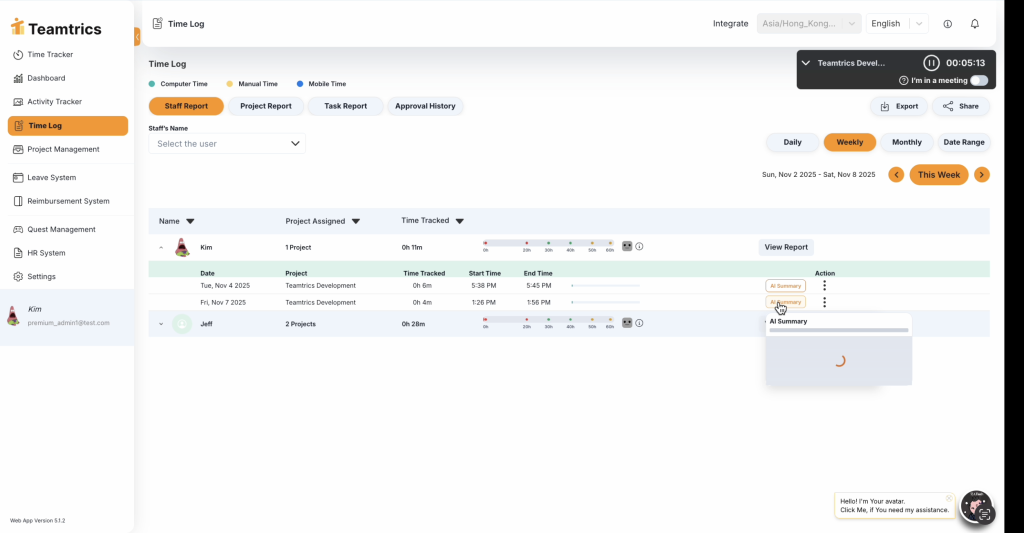Image resolution: width=1024 pixels, height=533 pixels.
Task: Click info icon in Kim's row
Action: click(639, 246)
